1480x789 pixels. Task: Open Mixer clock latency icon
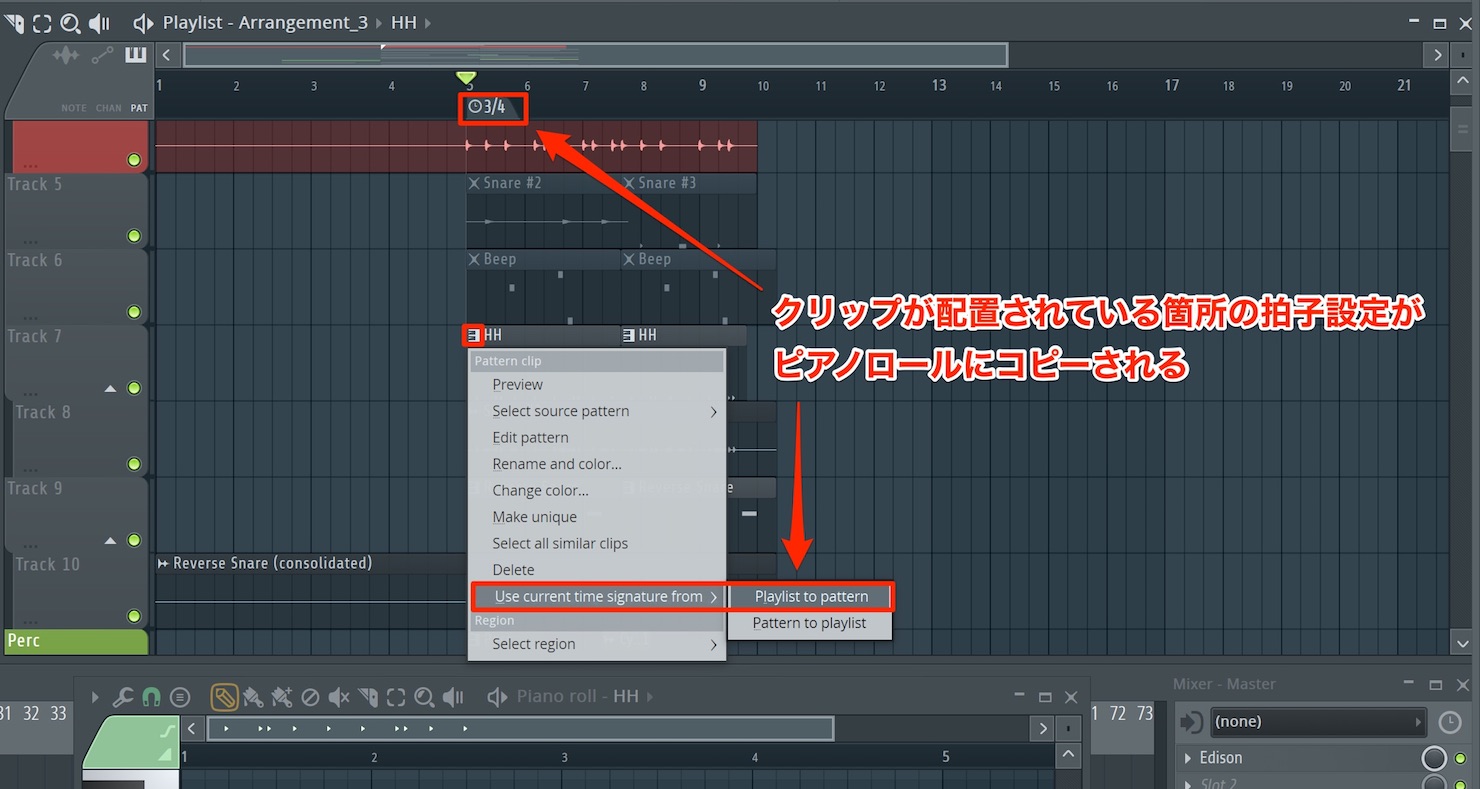point(1449,722)
